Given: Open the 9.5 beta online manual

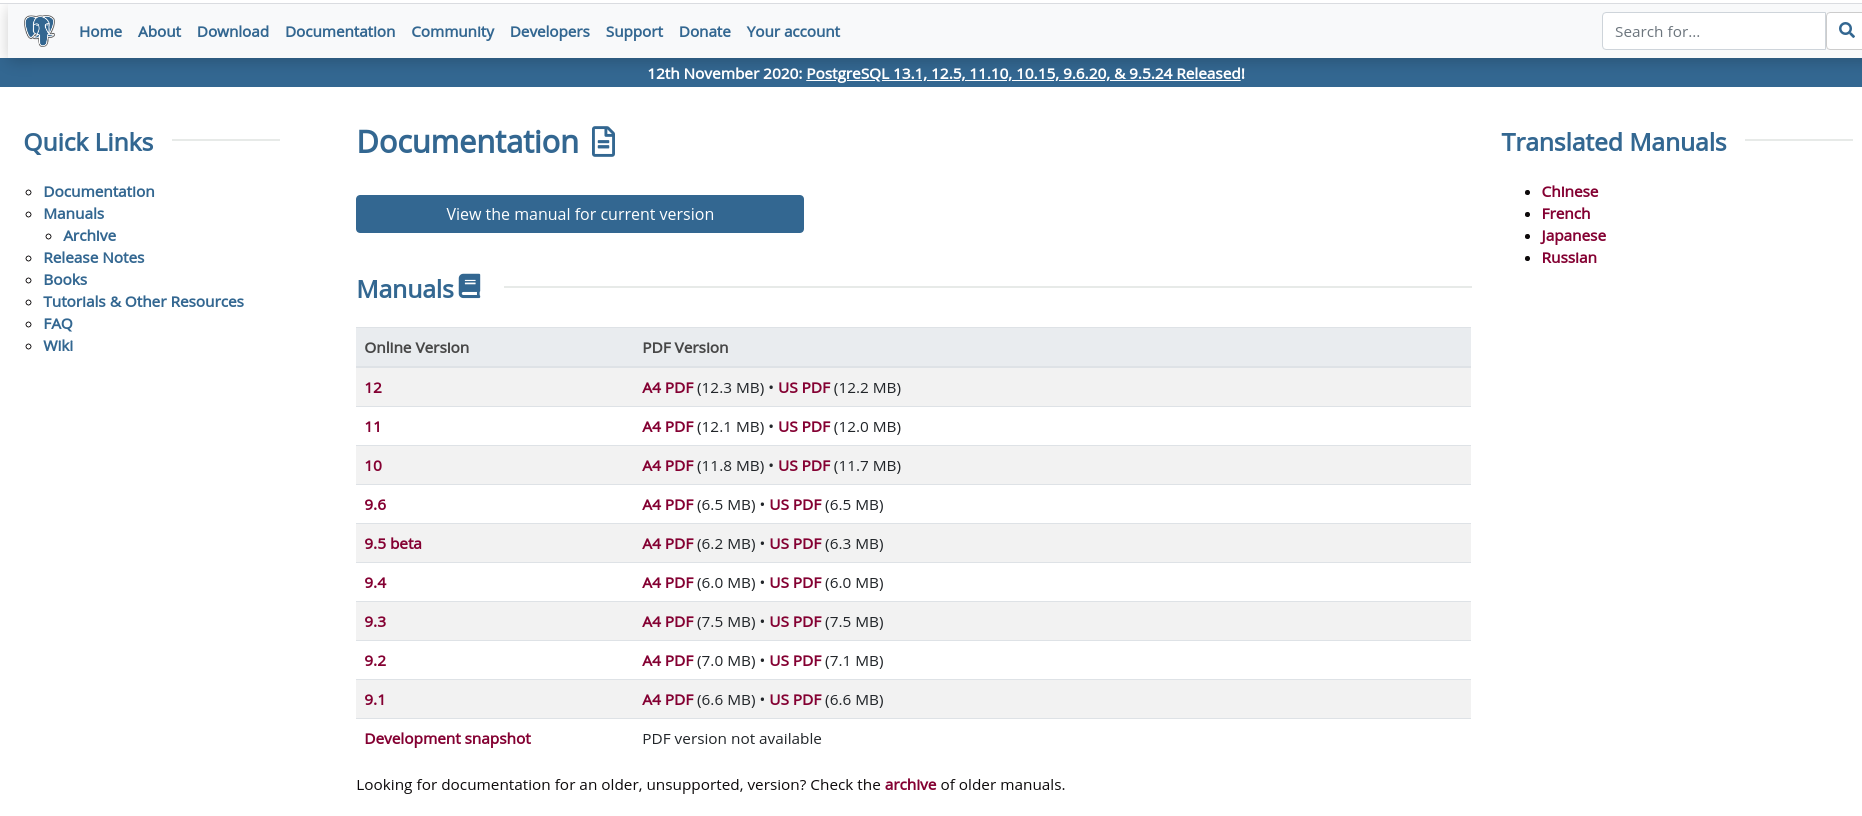Looking at the screenshot, I should 392,544.
